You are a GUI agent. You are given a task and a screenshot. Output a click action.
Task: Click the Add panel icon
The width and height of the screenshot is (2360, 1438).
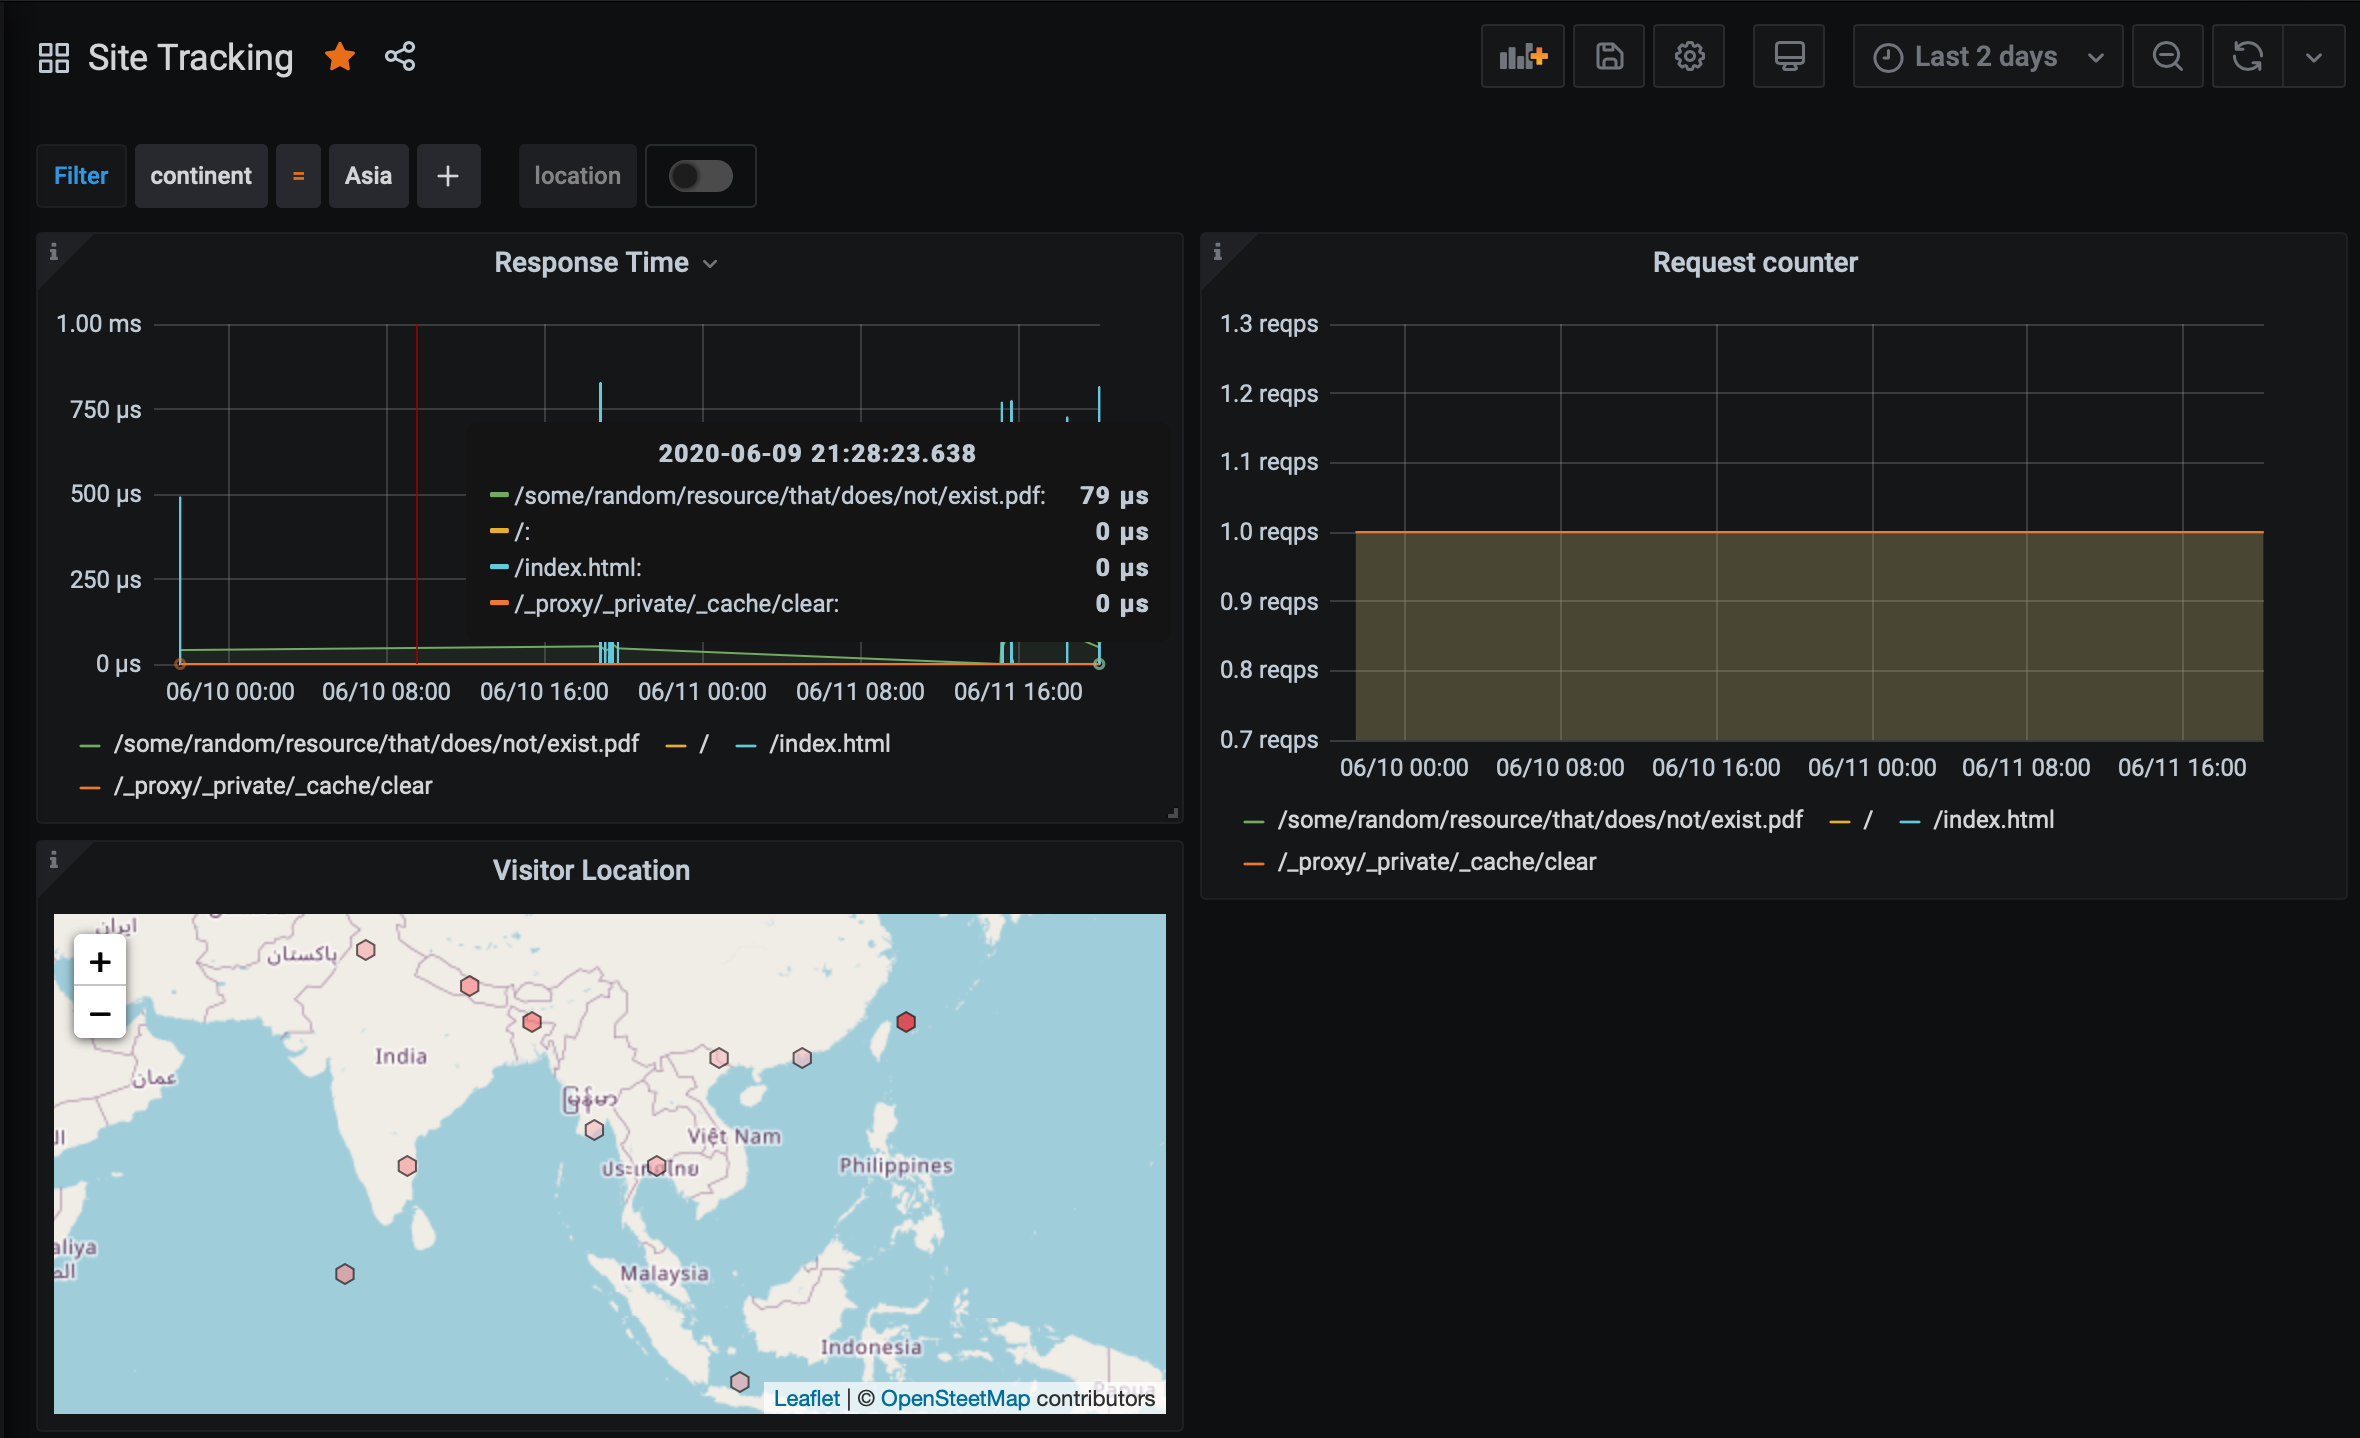click(x=1522, y=57)
